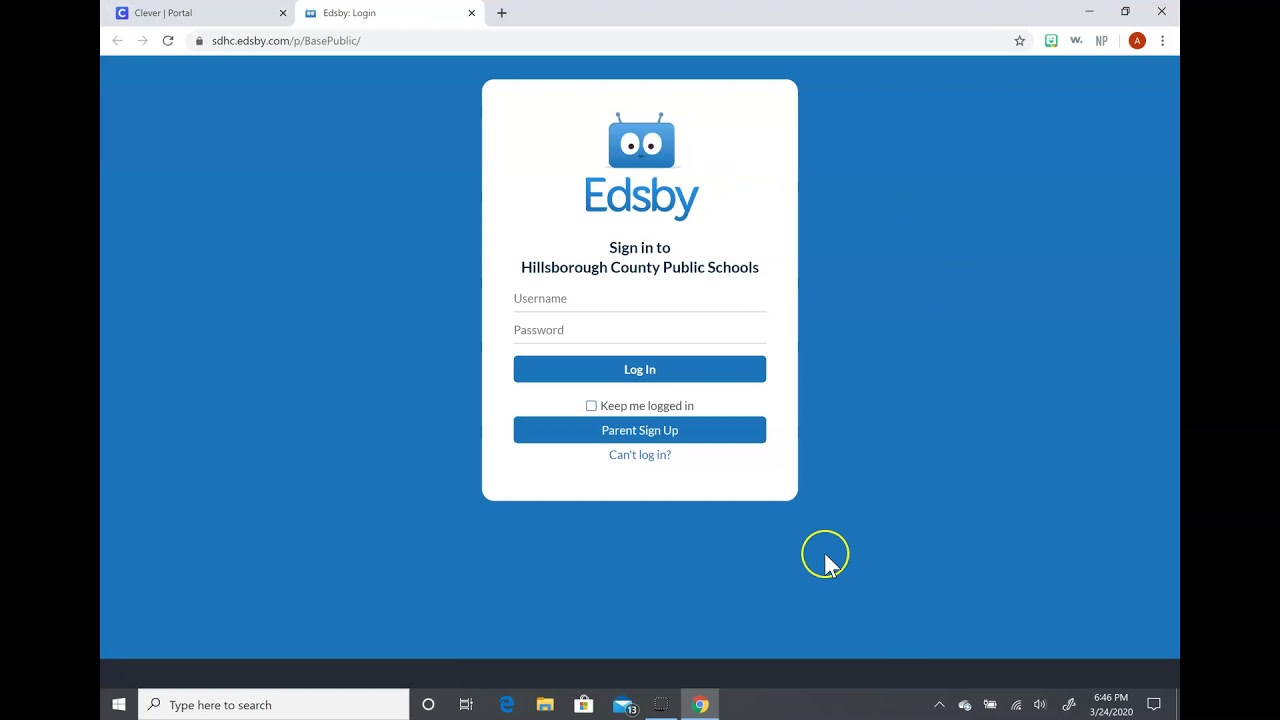This screenshot has height=720, width=1280.
Task: Open the clock and date flyout
Action: pos(1111,705)
